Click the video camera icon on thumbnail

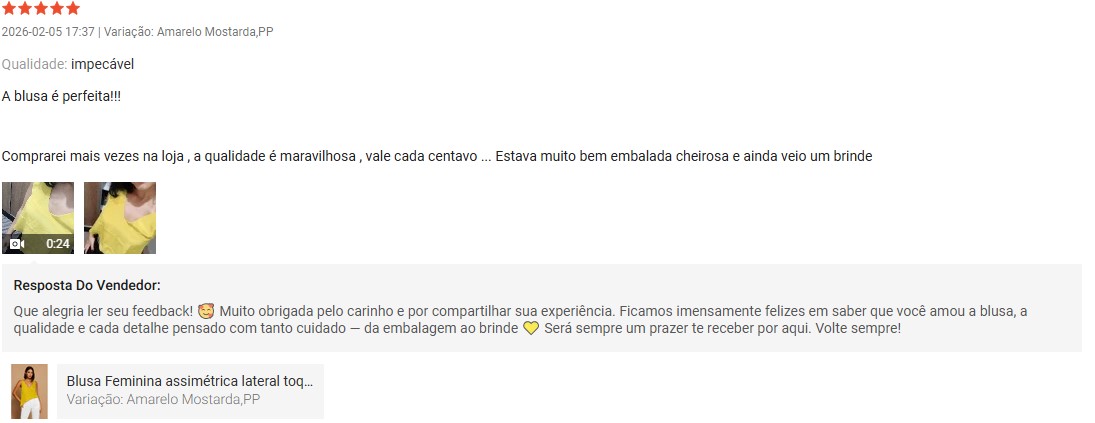coord(16,244)
